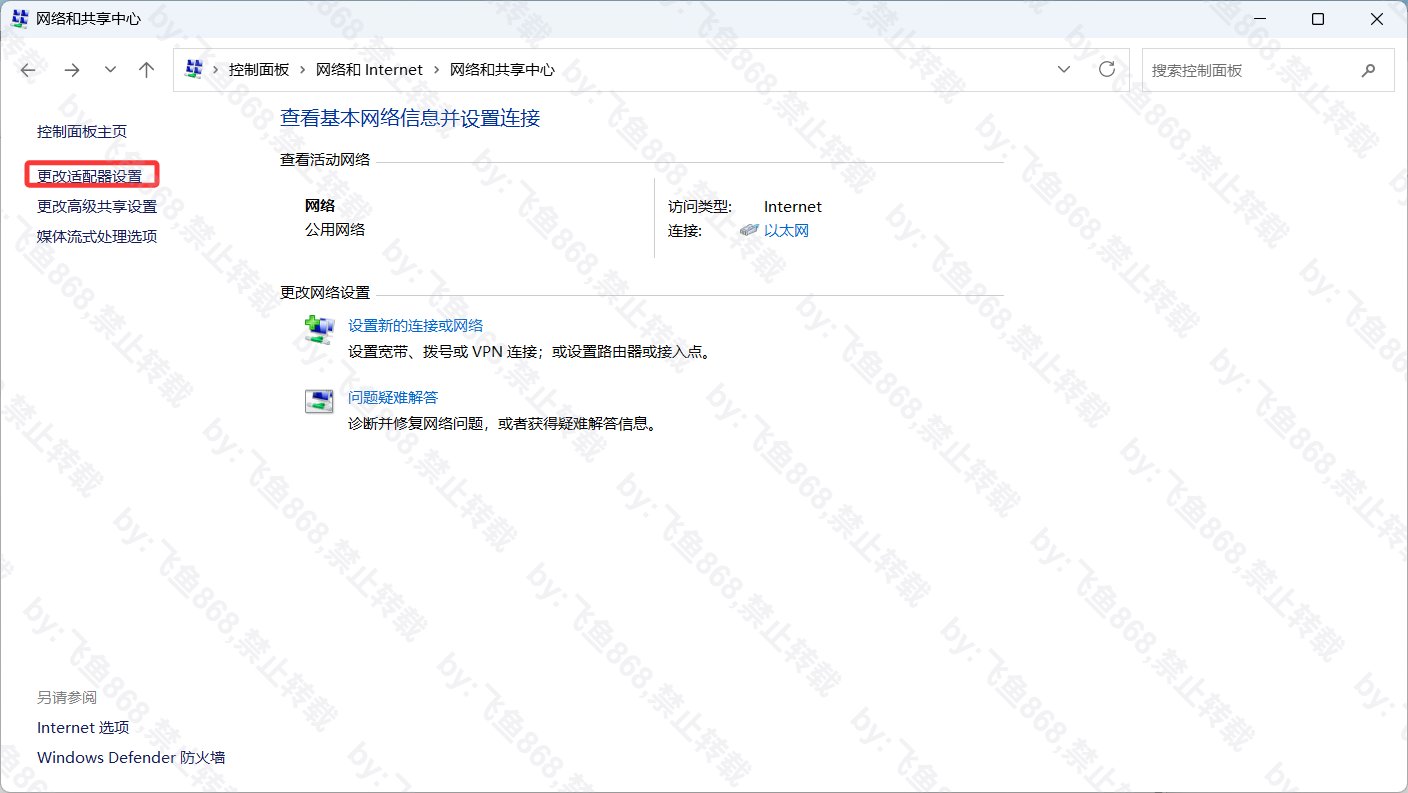This screenshot has width=1408, height=793.
Task: Open 更改适配器设置 from the sidebar
Action: [92, 174]
